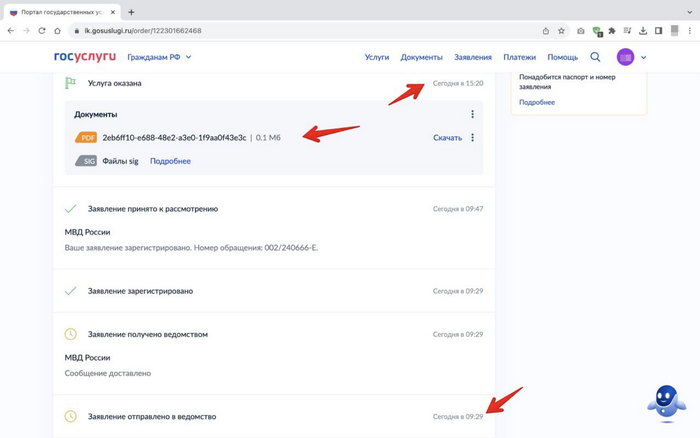Open the site search magnifier icon

pos(596,57)
